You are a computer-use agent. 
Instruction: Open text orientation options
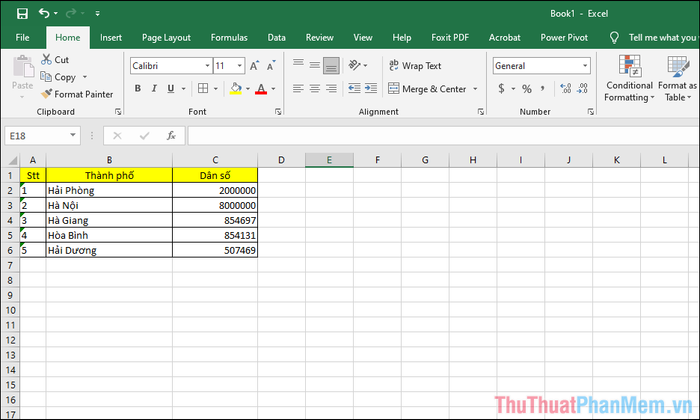[x=358, y=65]
